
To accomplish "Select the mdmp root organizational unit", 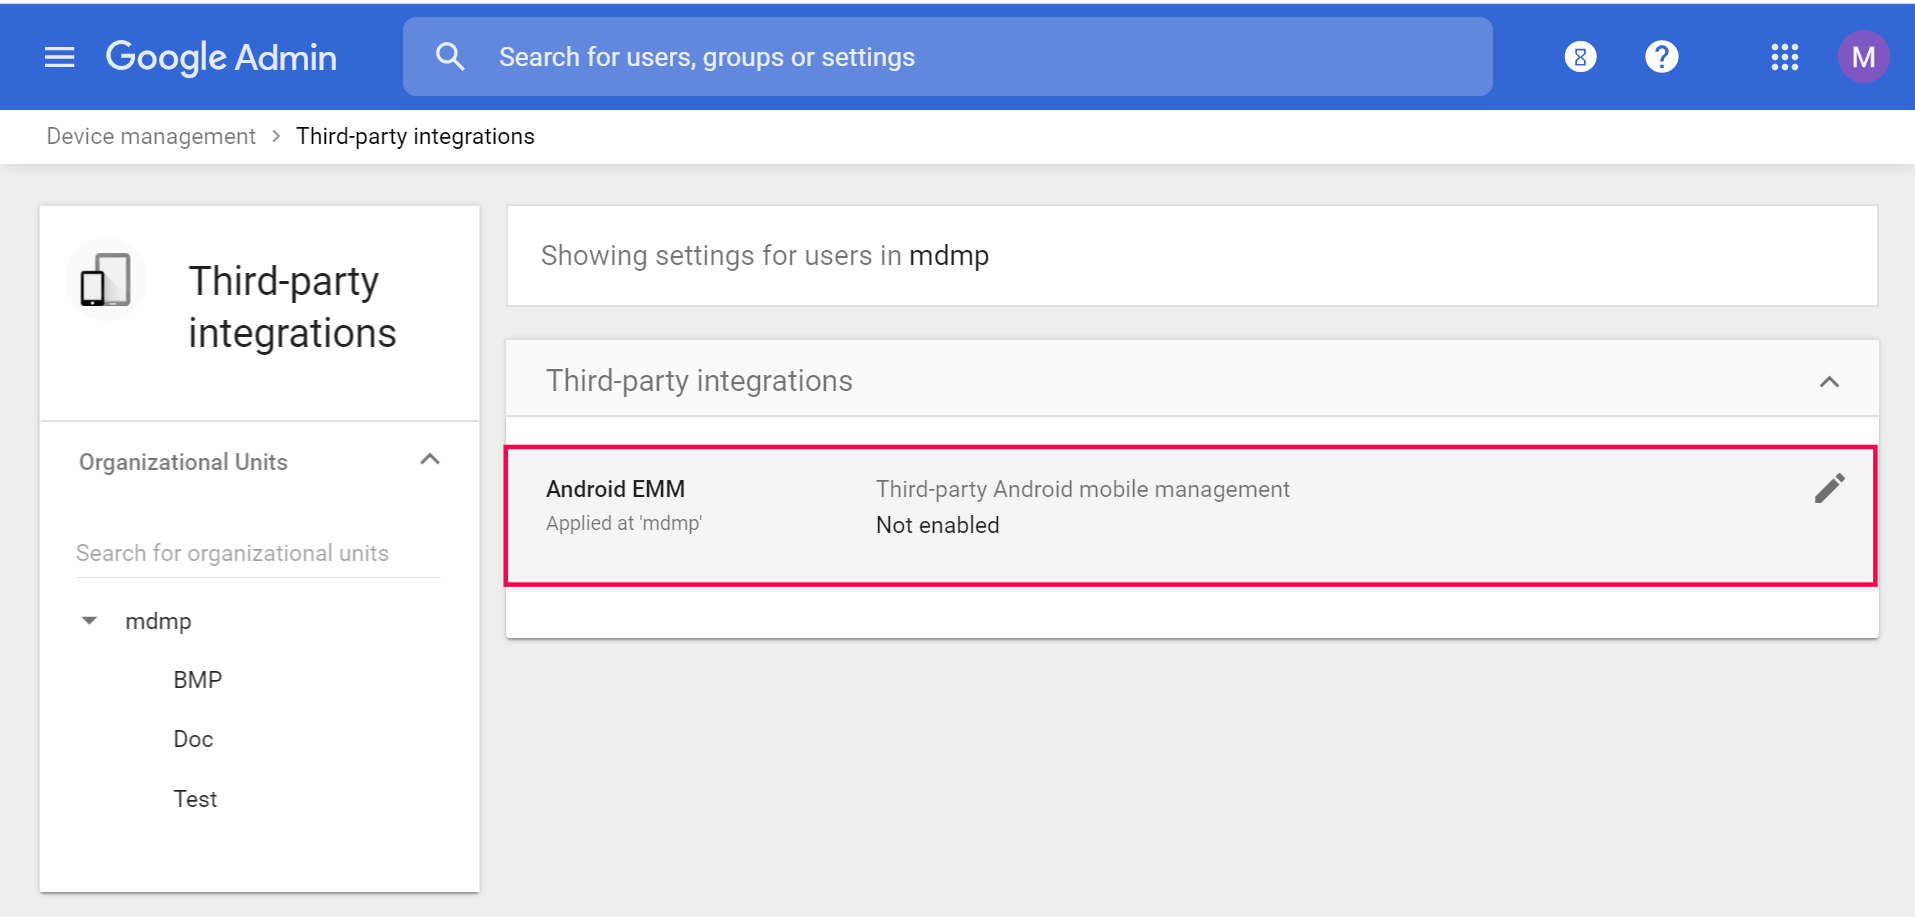I will 158,621.
